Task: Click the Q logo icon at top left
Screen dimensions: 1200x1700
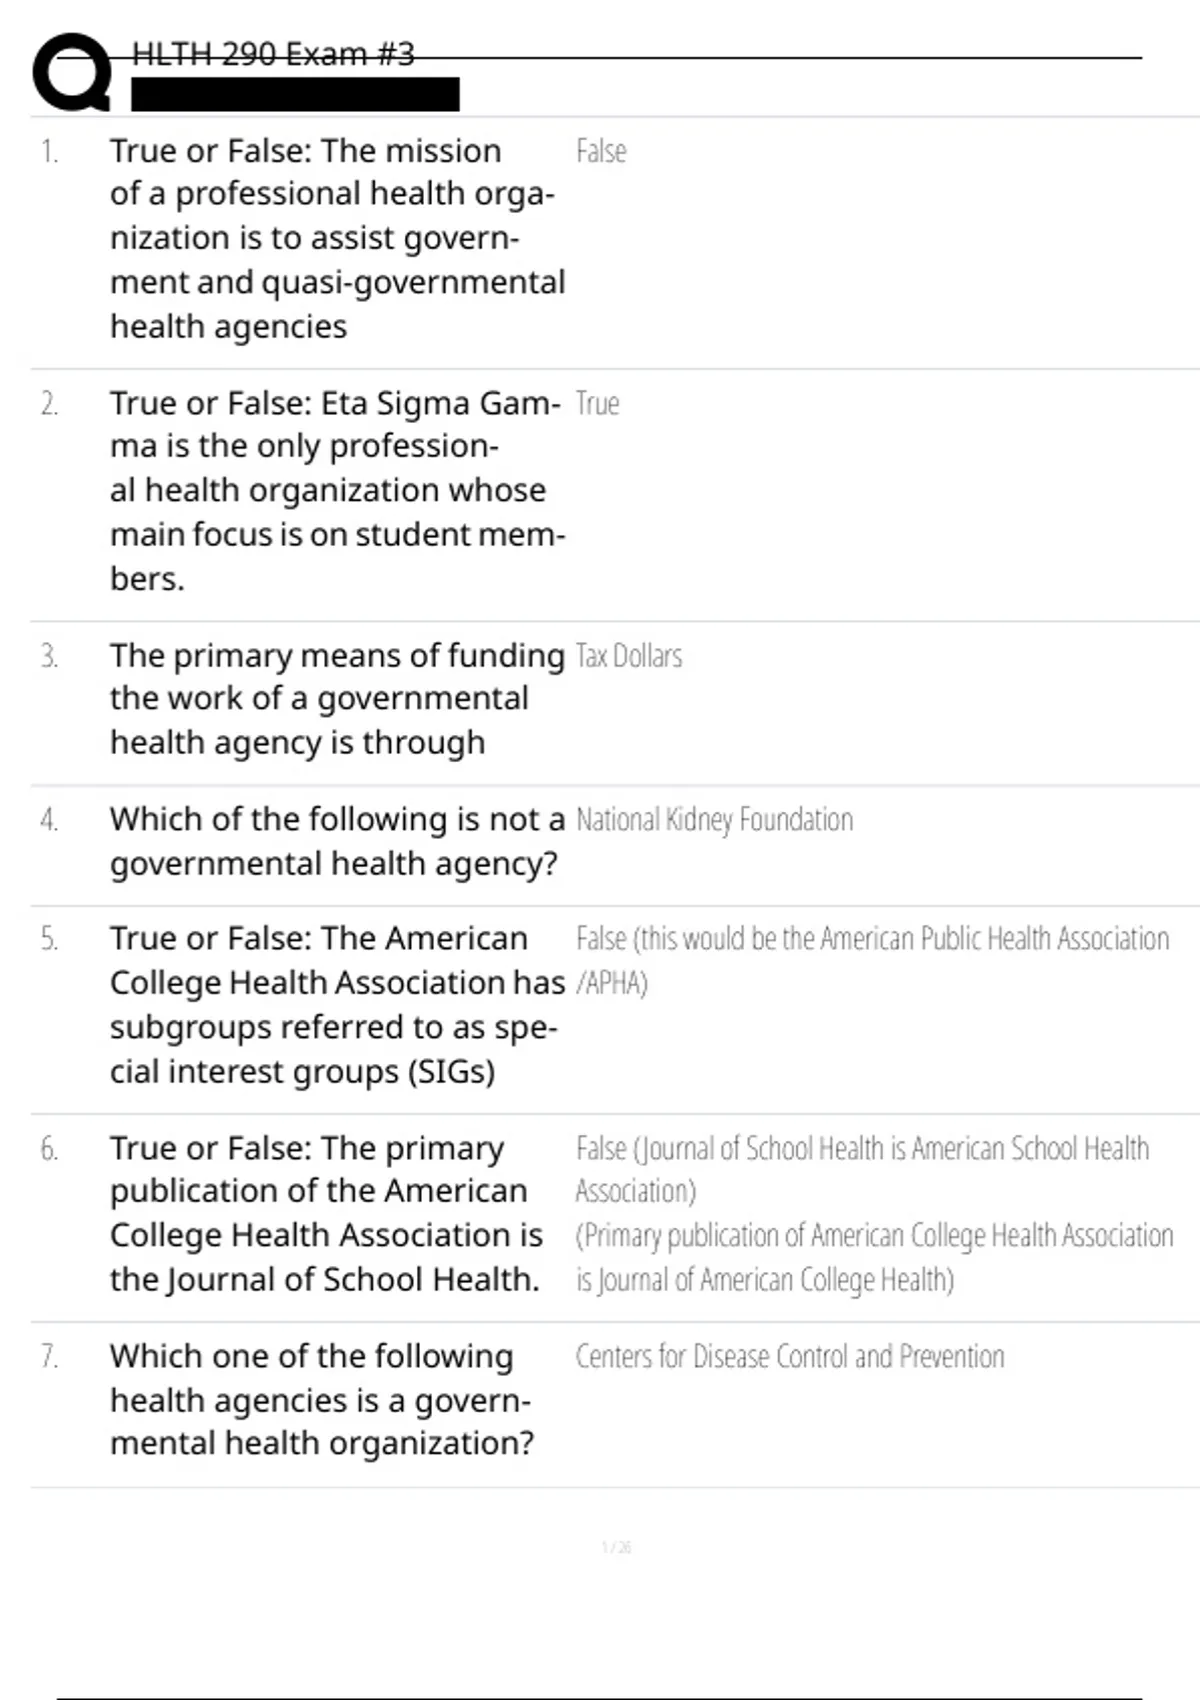Action: tap(72, 72)
